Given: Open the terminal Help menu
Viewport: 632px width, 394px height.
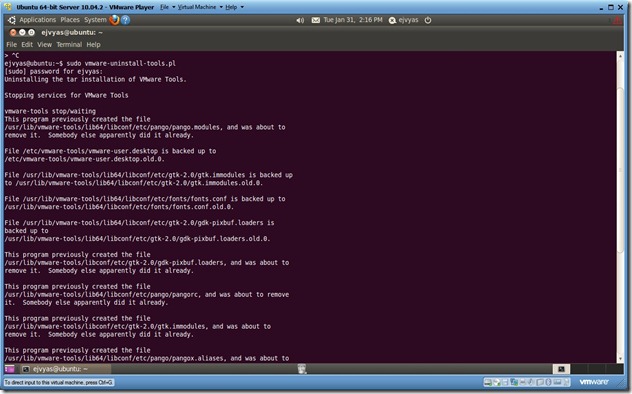Looking at the screenshot, I should [x=93, y=44].
